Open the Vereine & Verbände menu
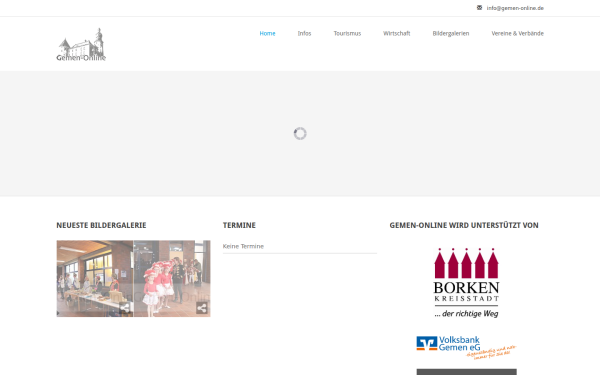This screenshot has width=600, height=375. point(517,33)
